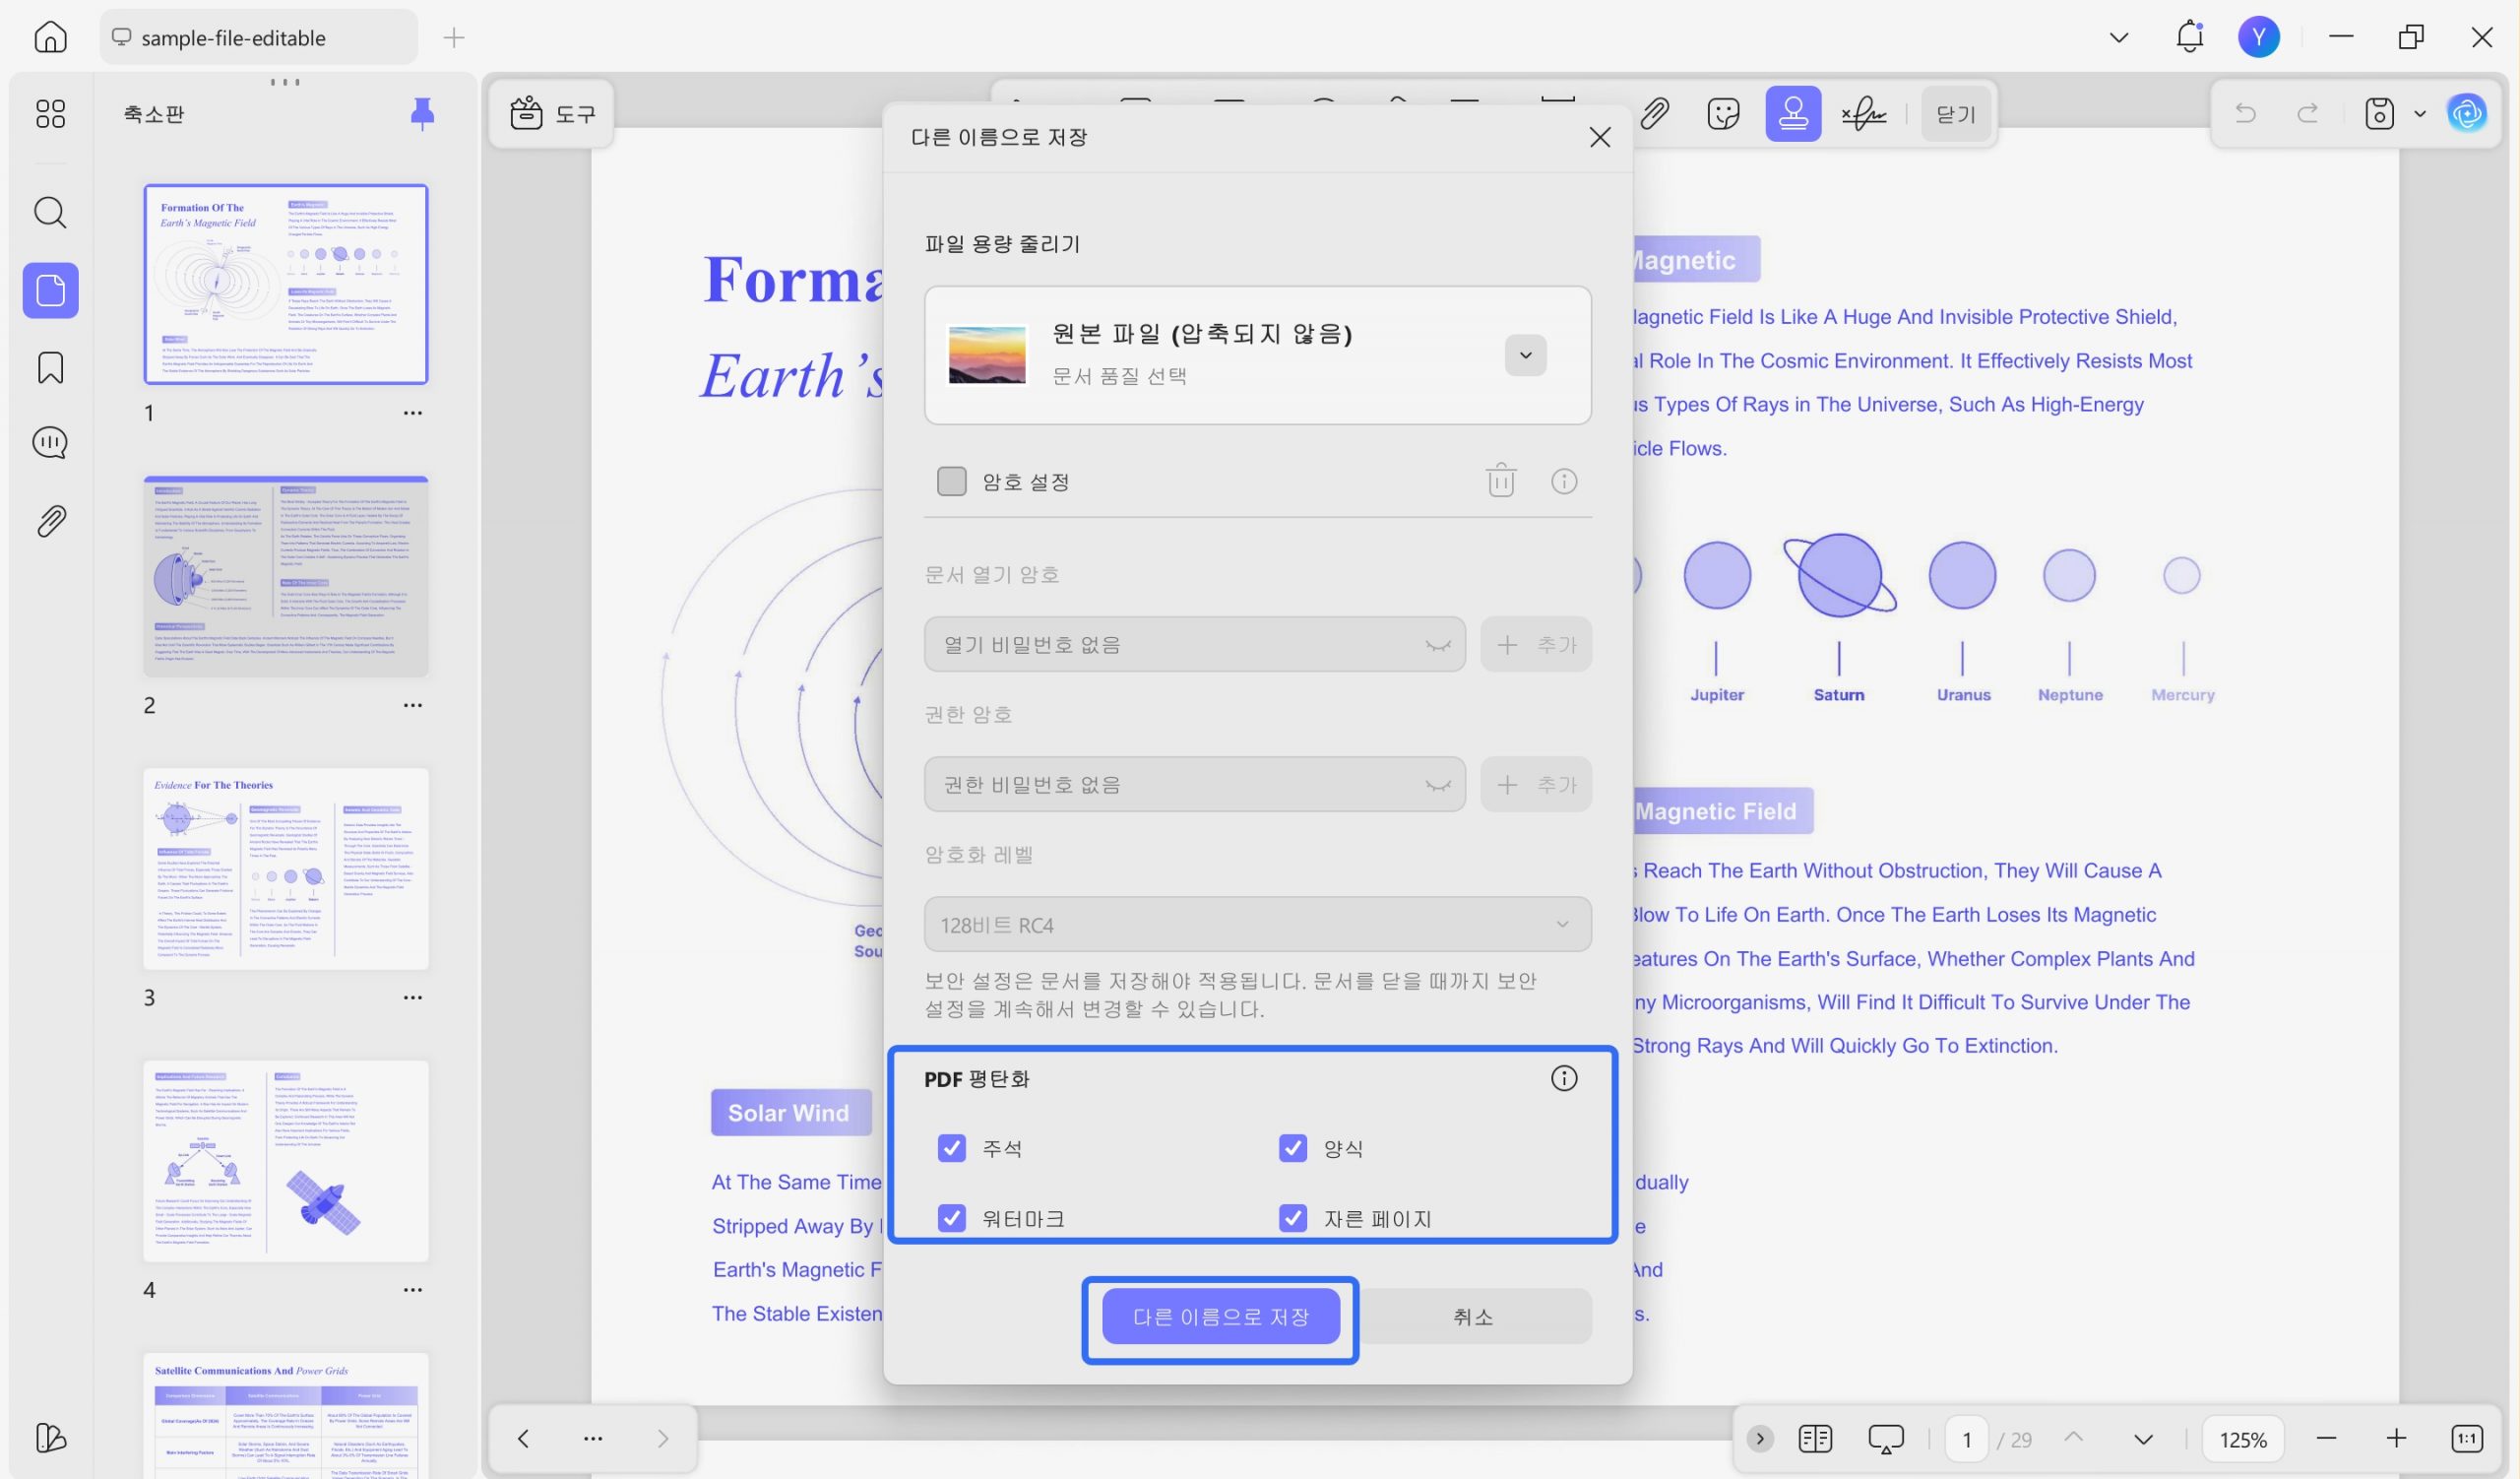This screenshot has height=1479, width=2520.
Task: Select the stamp tool
Action: pyautogui.click(x=1793, y=113)
